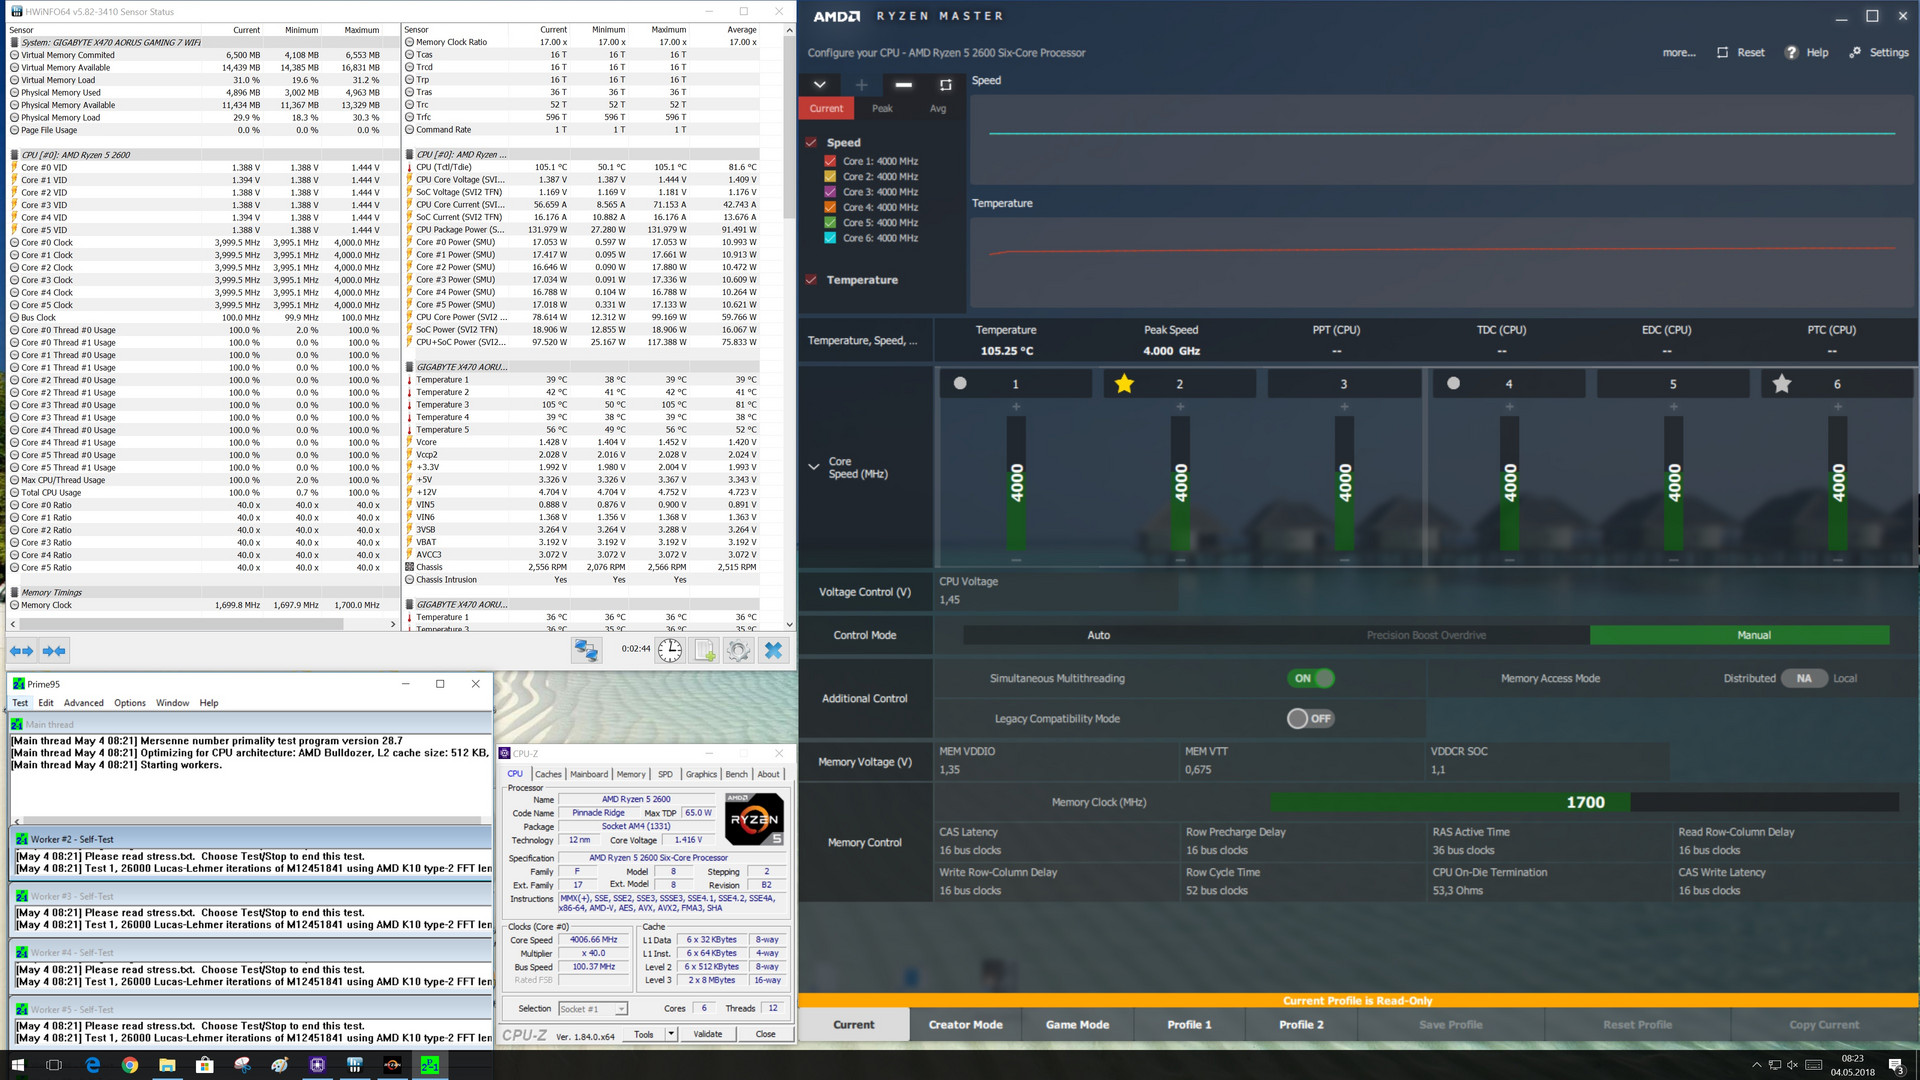Switch to Creator Mode profile tab
Viewport: 1920px width, 1080px height.
click(966, 1024)
